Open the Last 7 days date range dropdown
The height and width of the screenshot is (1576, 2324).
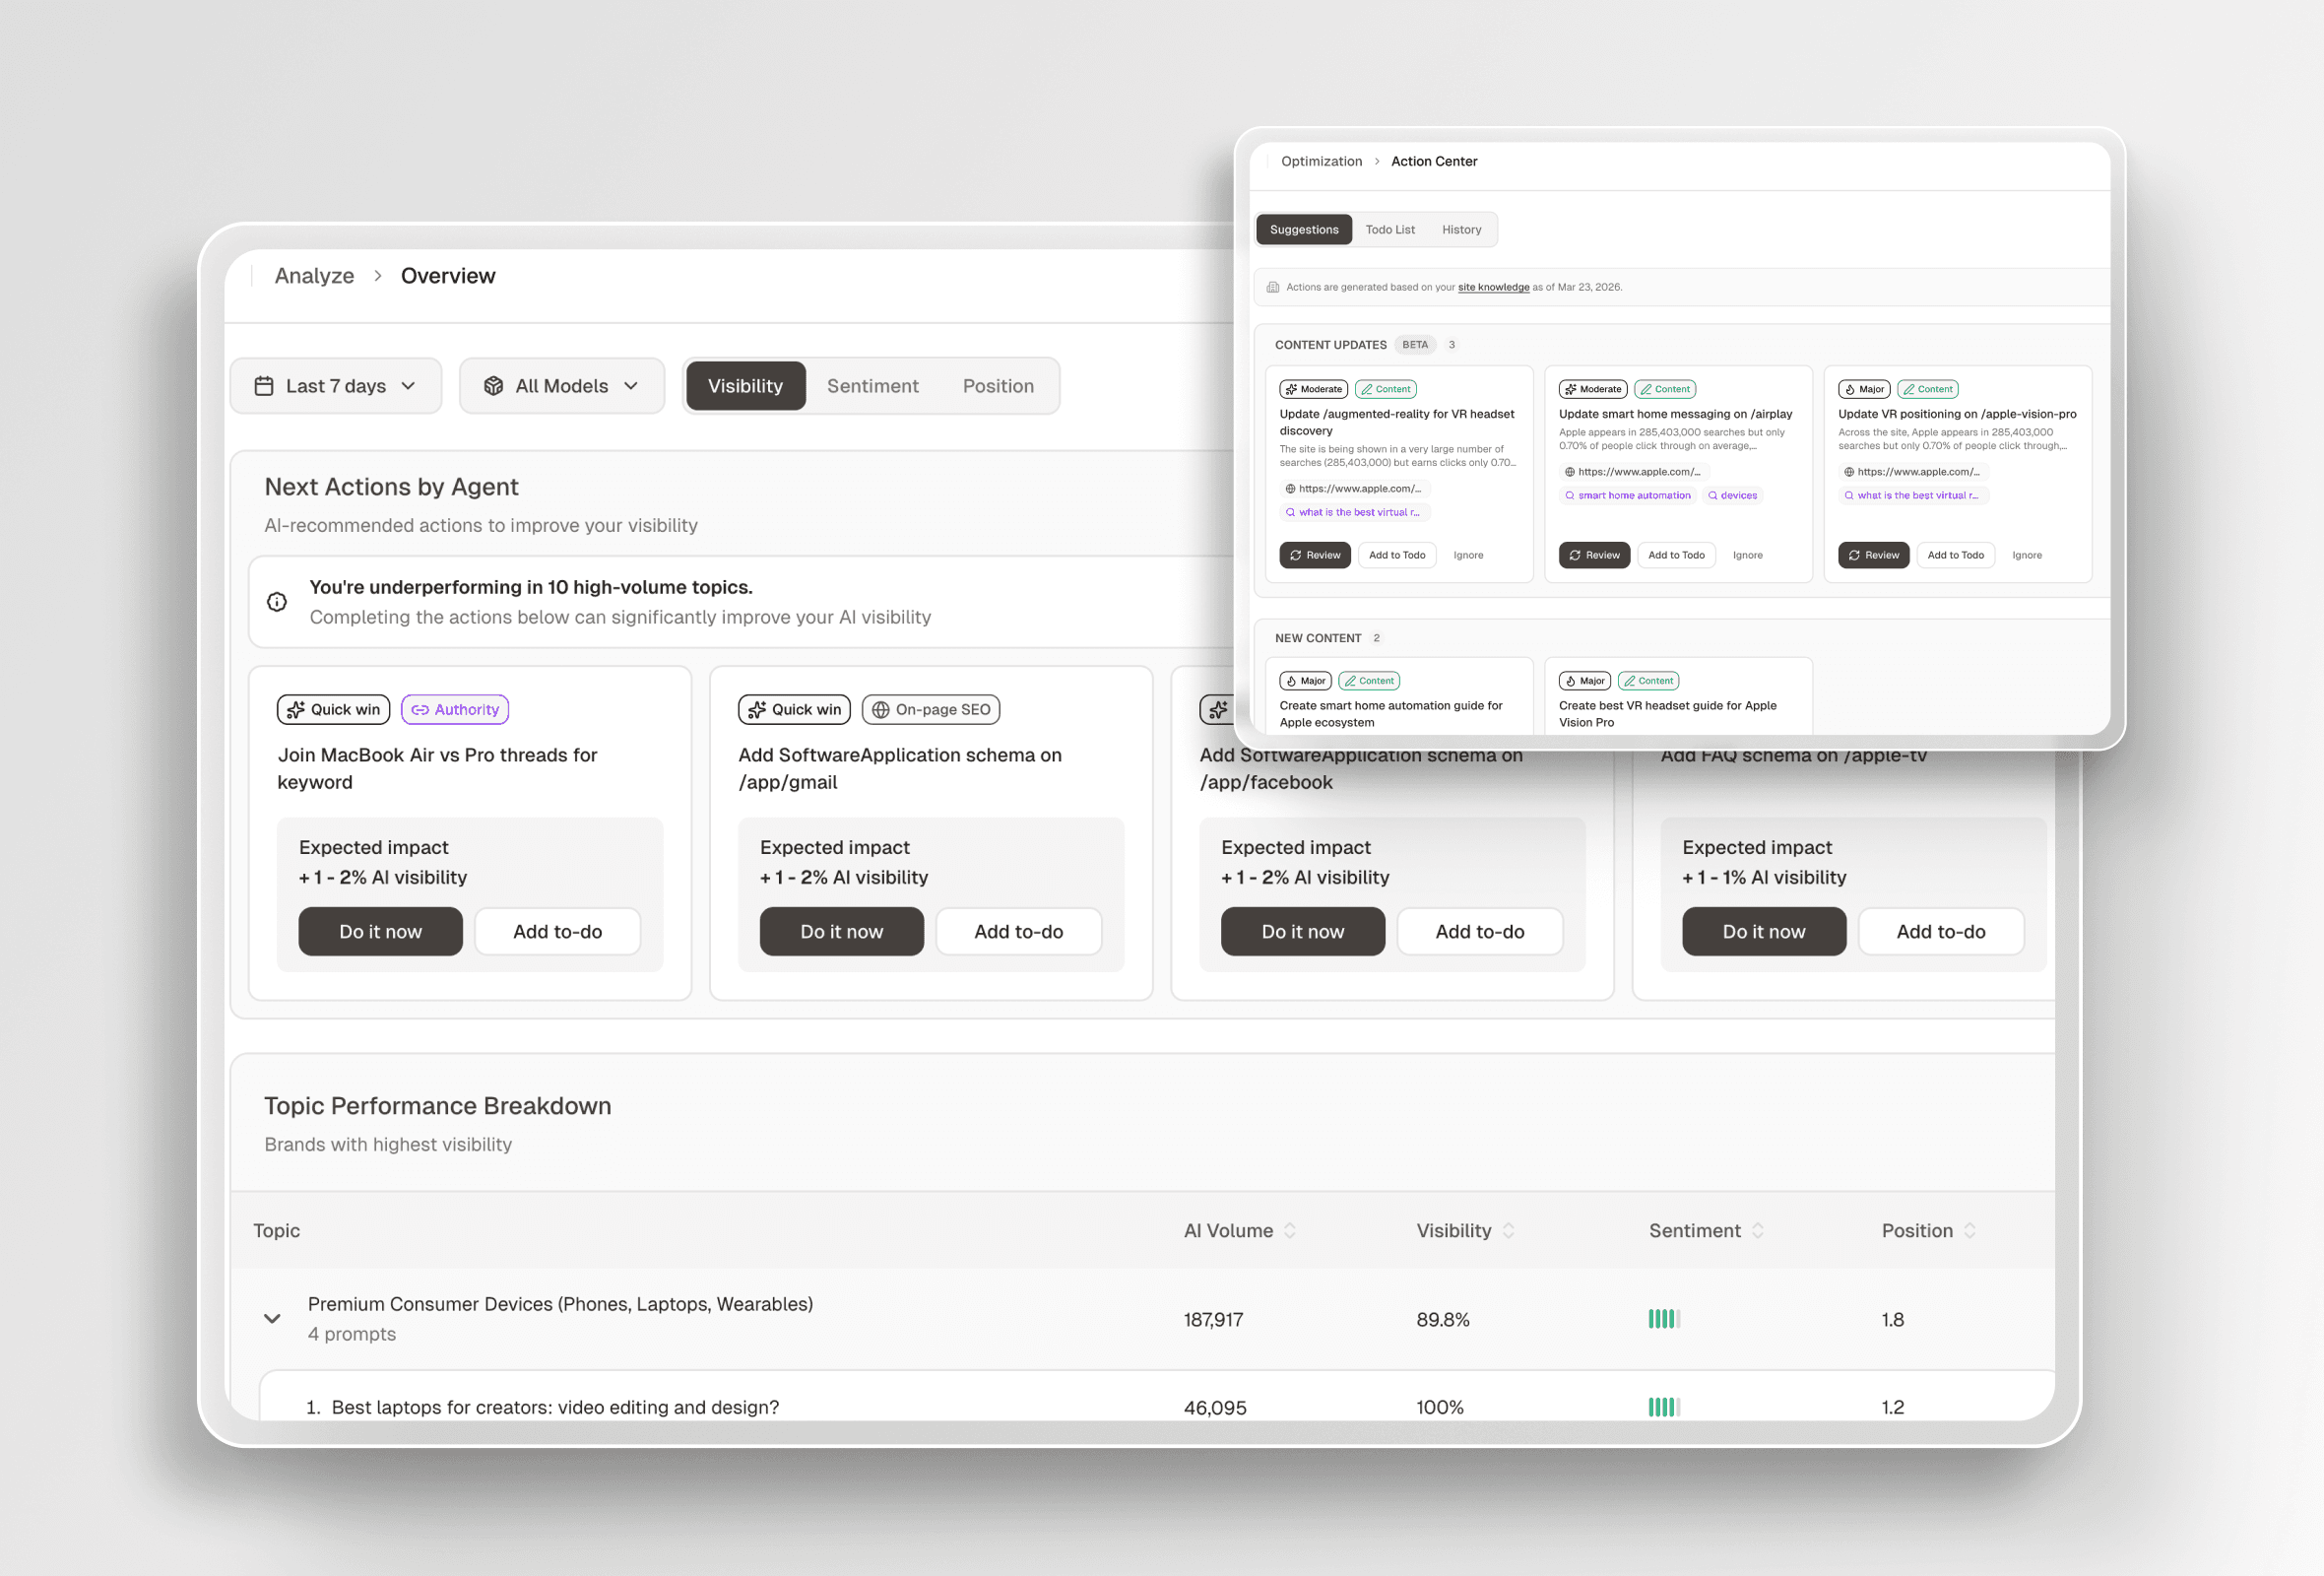[x=336, y=386]
